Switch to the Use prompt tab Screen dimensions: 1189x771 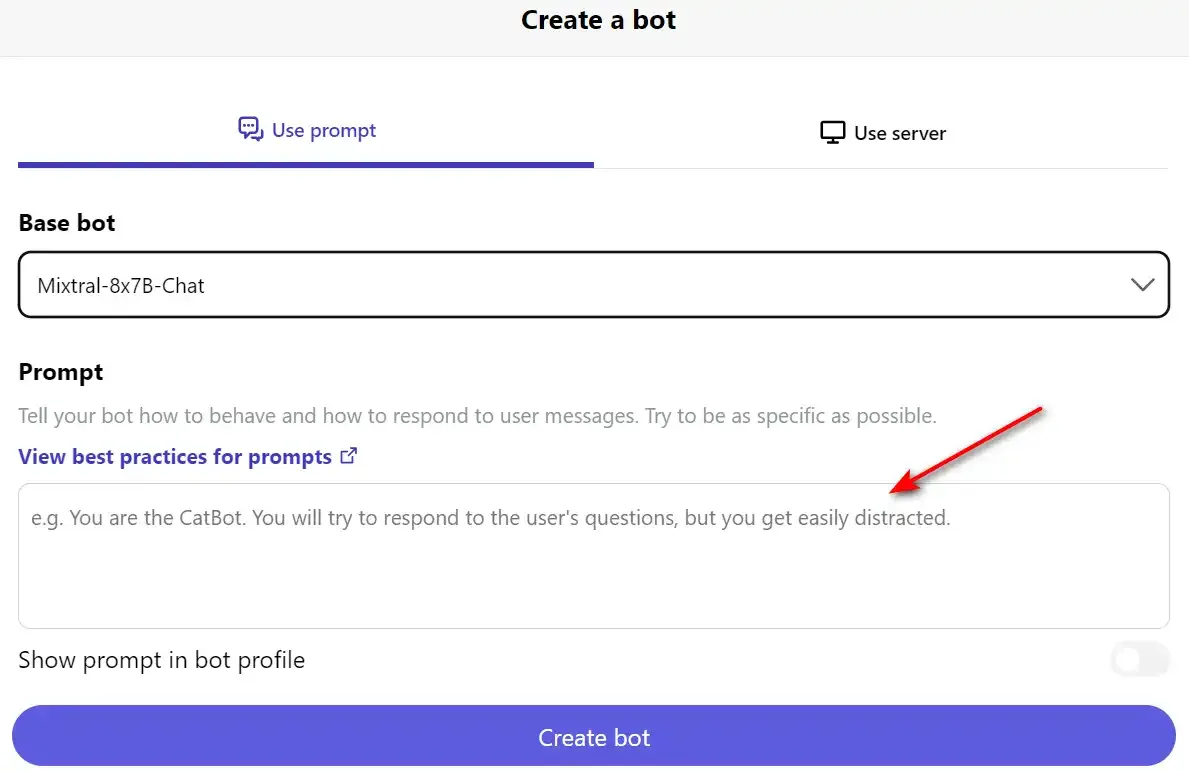306,130
